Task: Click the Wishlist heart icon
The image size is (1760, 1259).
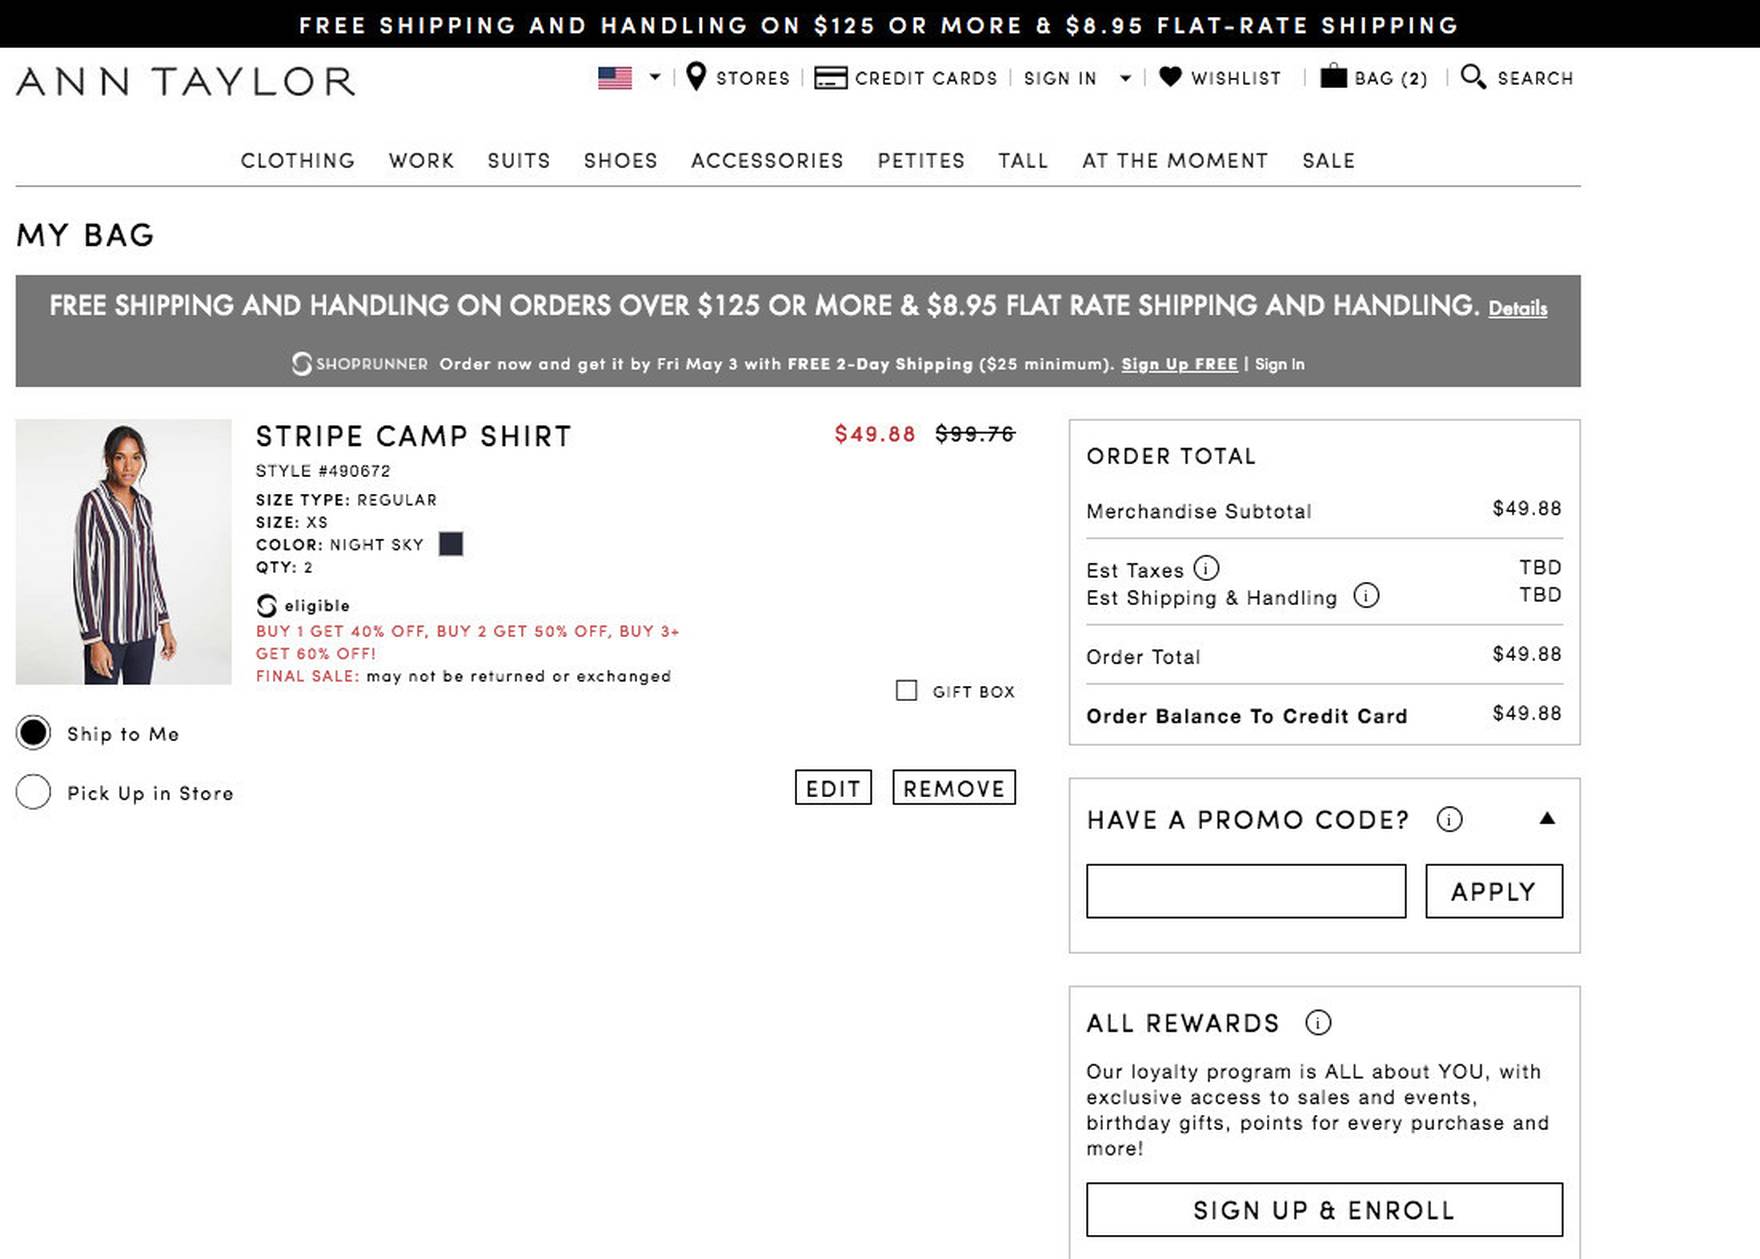Action: coord(1168,77)
